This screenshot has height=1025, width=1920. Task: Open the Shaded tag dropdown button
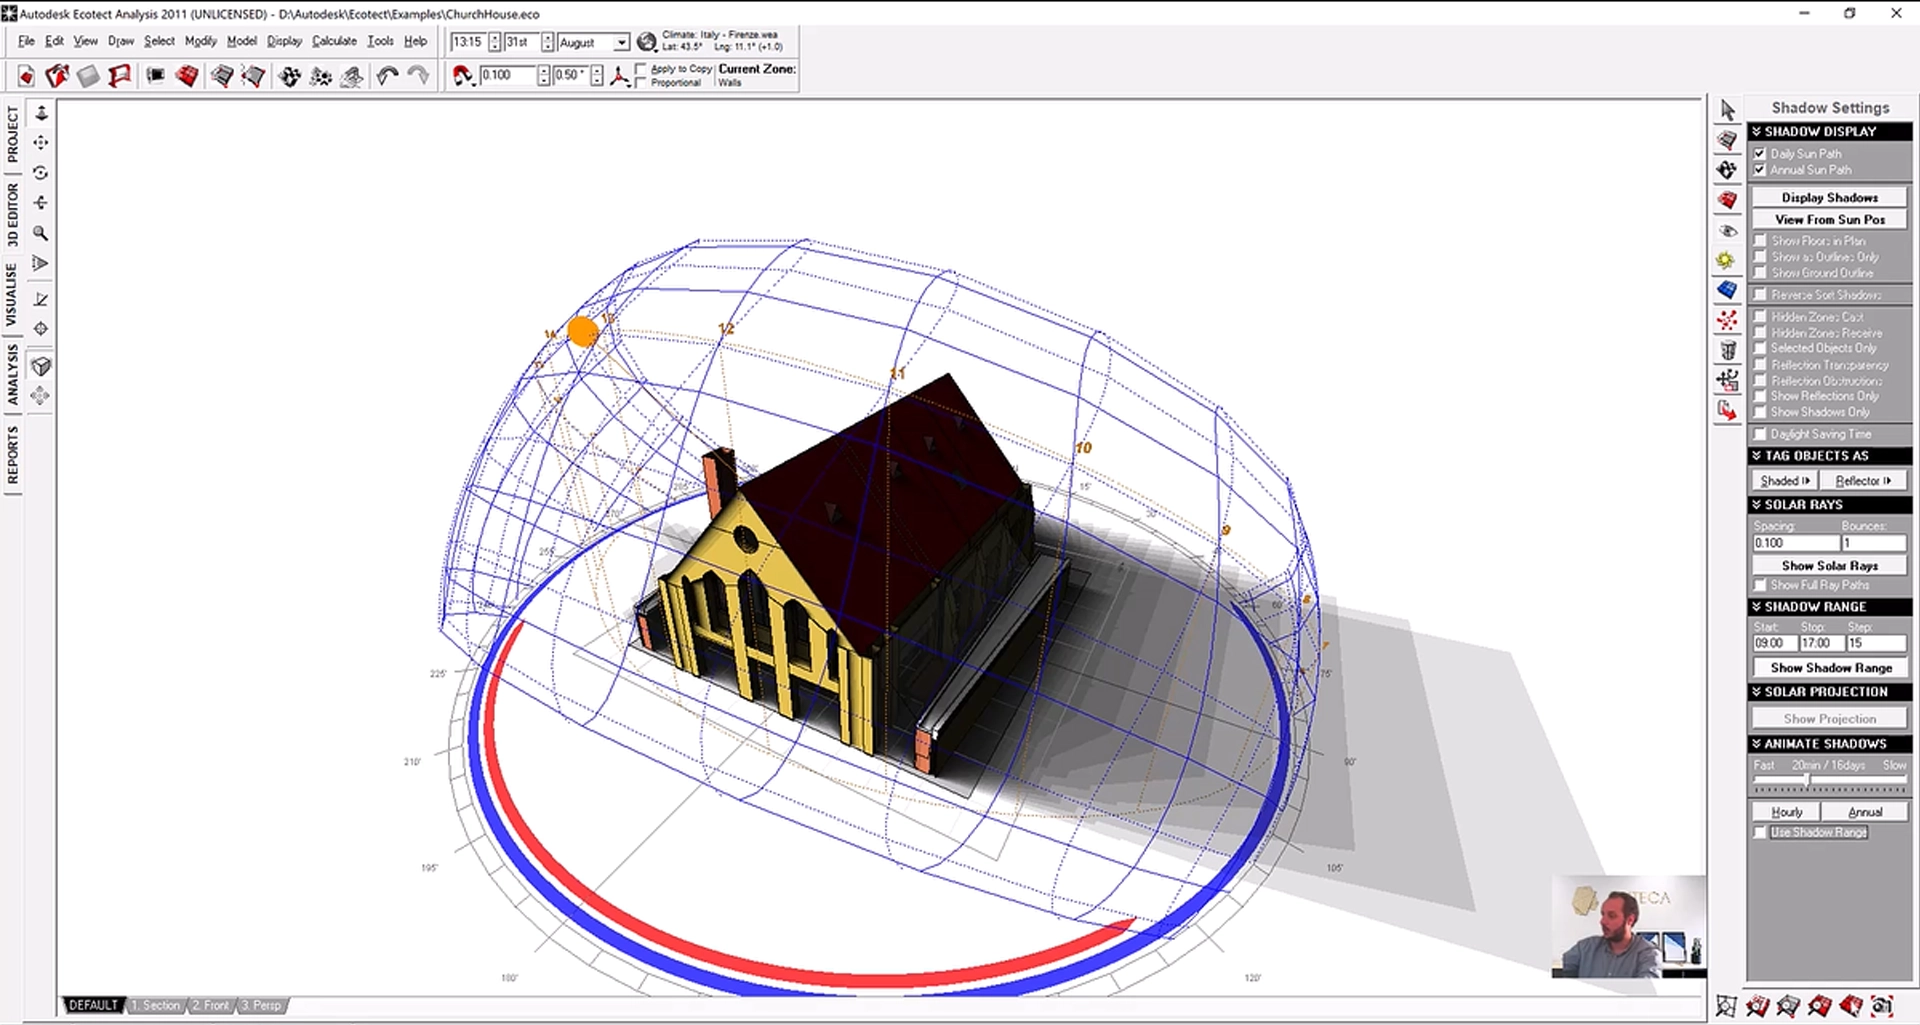(1785, 481)
